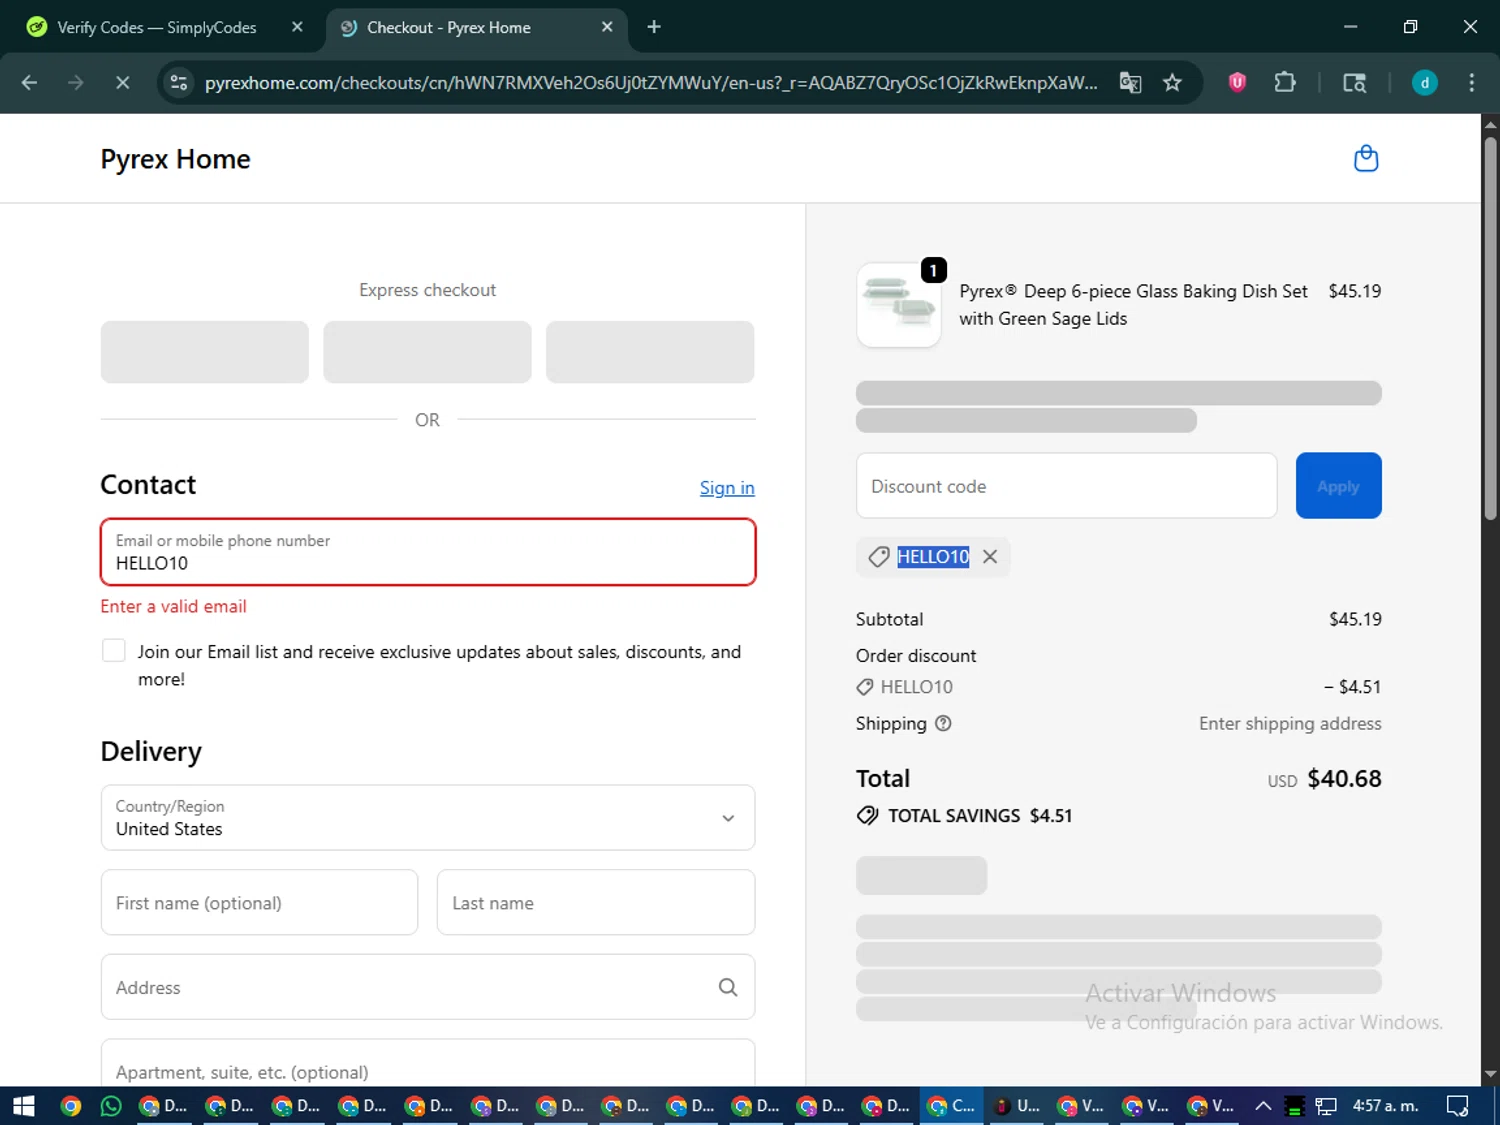1500x1125 pixels.
Task: Open WhatsApp from the taskbar
Action: click(111, 1106)
